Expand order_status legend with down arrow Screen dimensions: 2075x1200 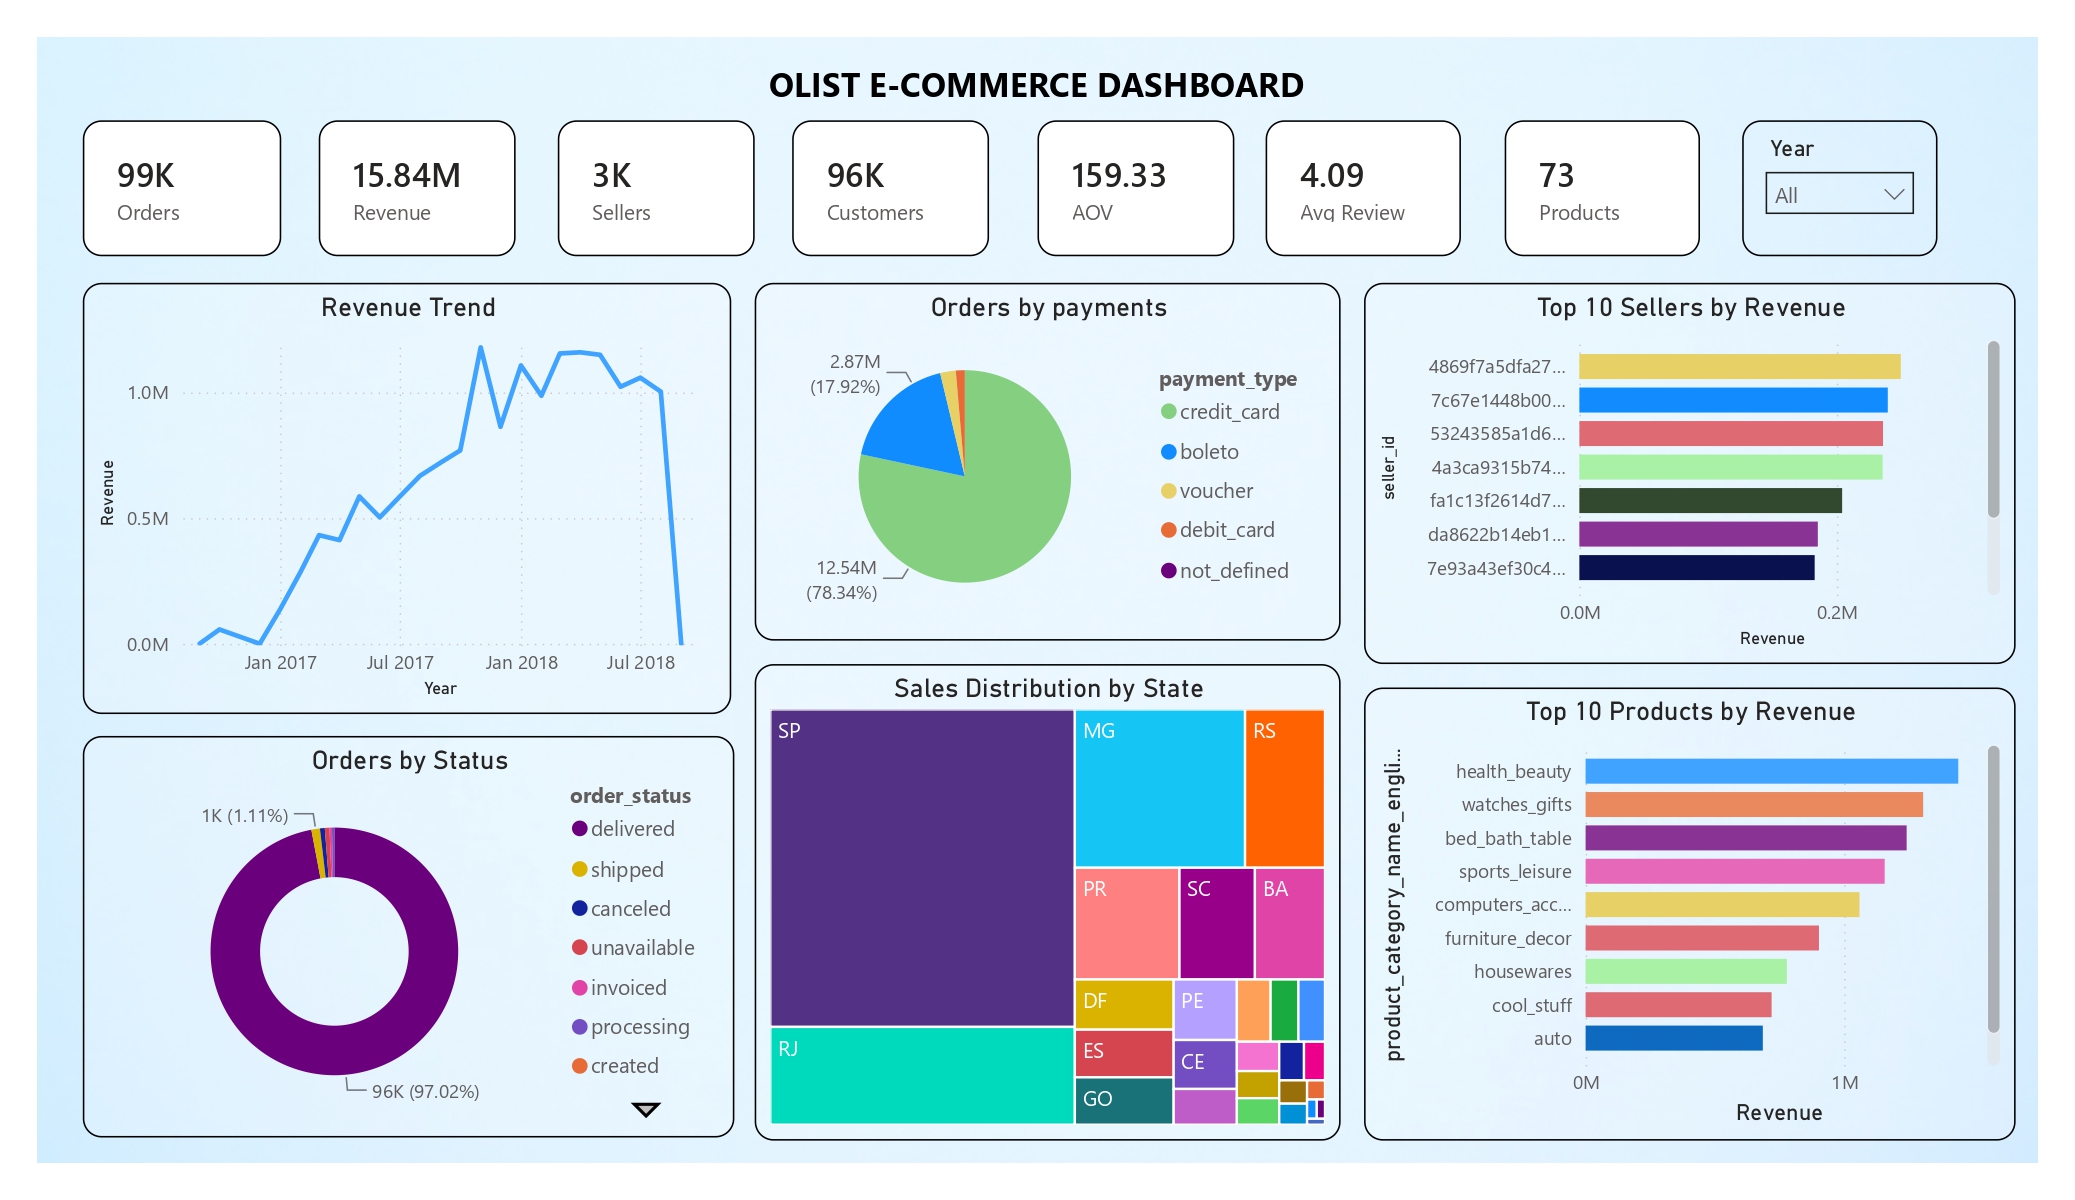point(646,1109)
